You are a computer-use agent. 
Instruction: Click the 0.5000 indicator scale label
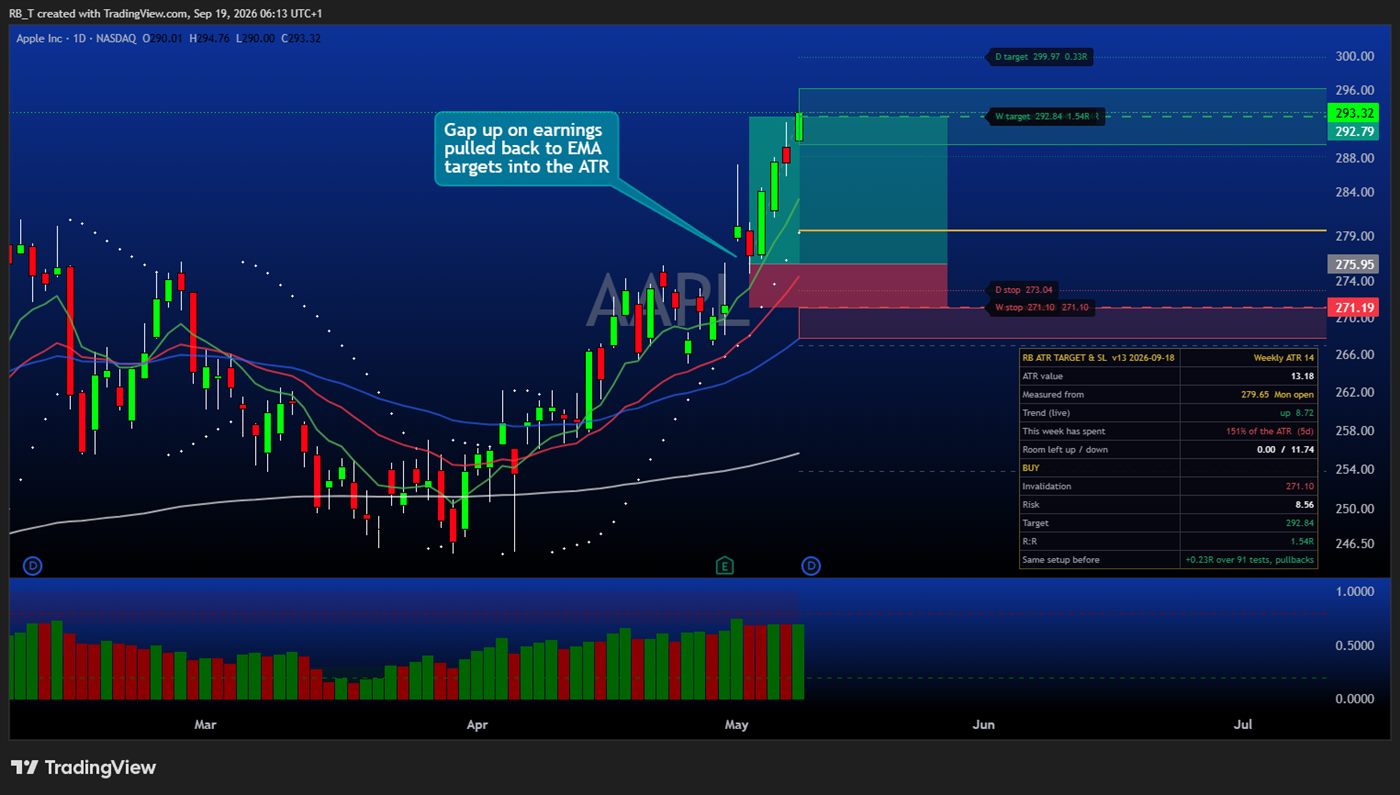coord(1356,645)
